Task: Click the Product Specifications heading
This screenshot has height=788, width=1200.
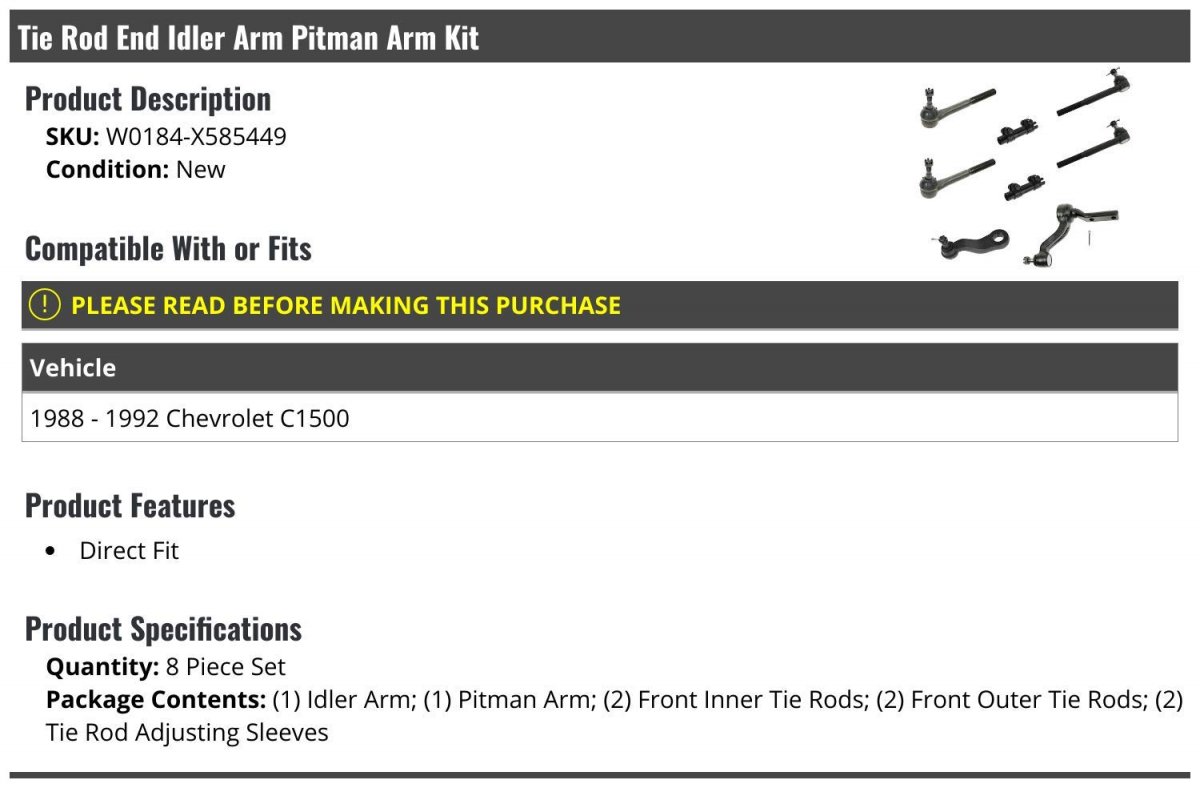Action: pos(163,629)
